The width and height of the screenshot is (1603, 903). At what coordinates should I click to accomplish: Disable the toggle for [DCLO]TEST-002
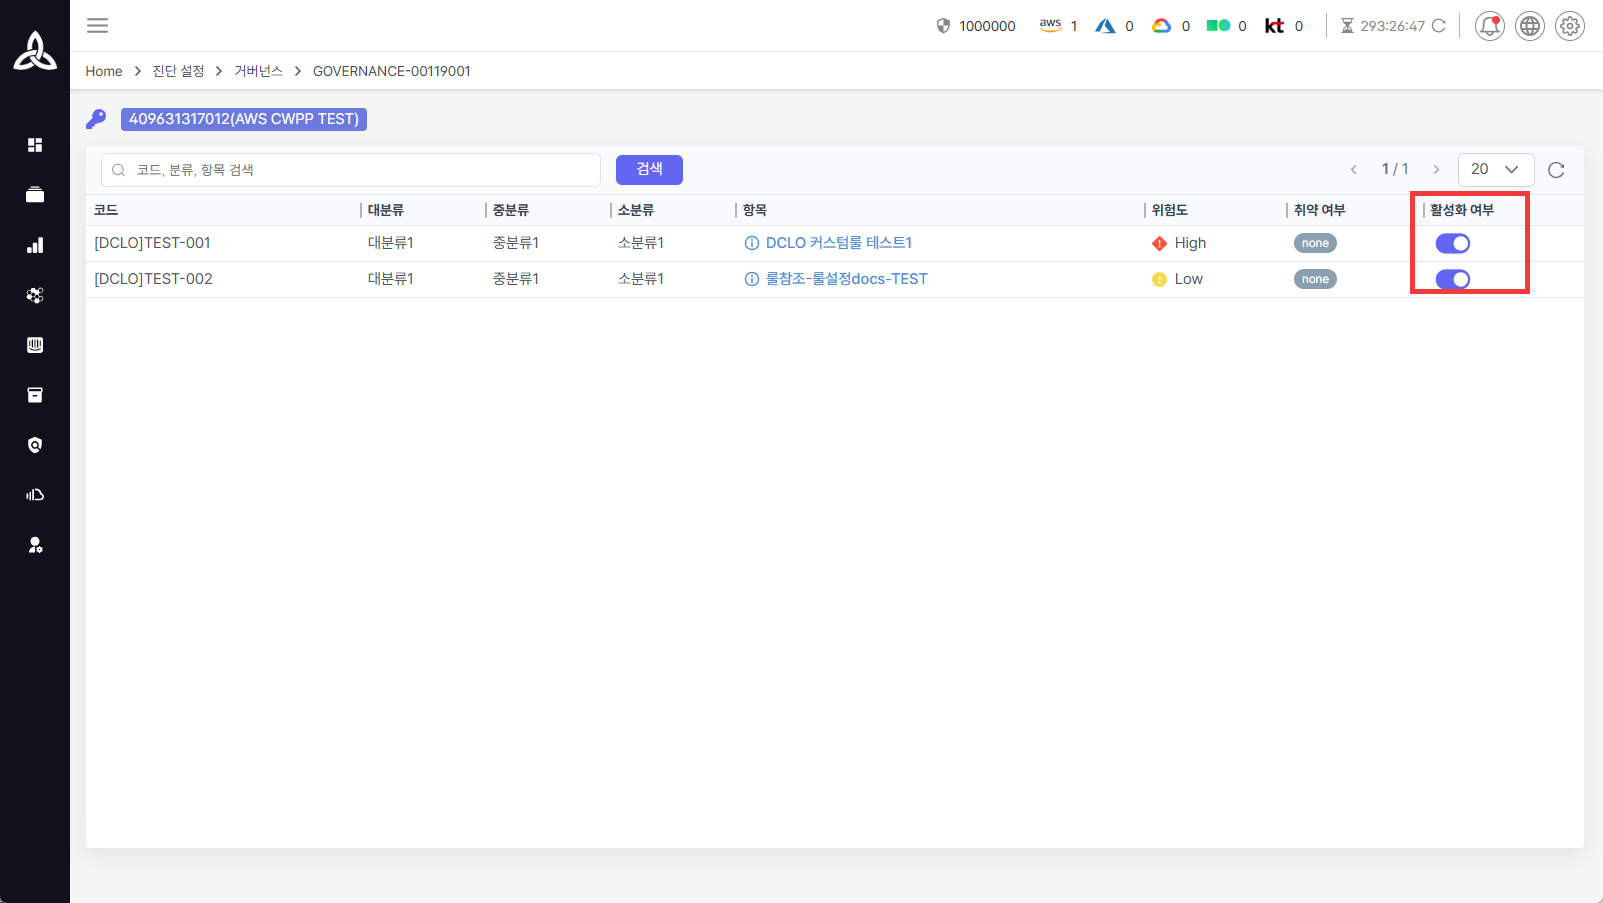coord(1452,279)
